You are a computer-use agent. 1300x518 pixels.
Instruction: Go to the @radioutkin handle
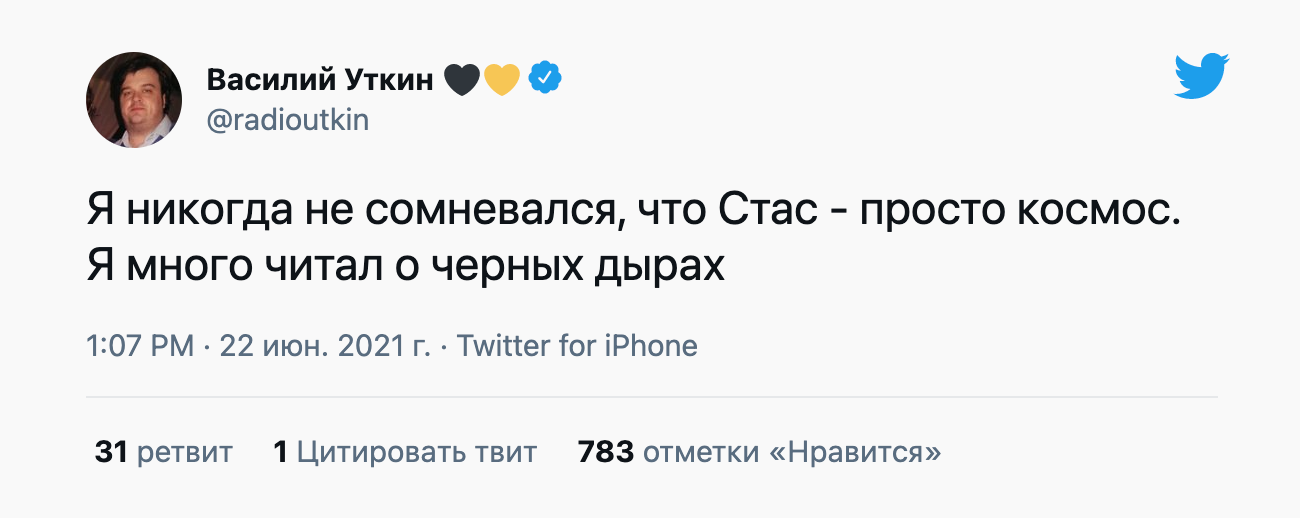point(288,120)
